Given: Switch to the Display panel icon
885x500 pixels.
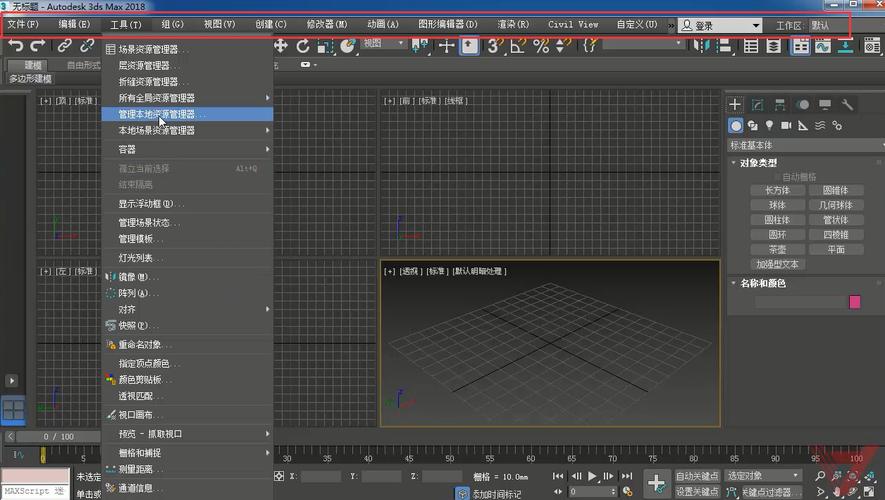Looking at the screenshot, I should coord(825,104).
